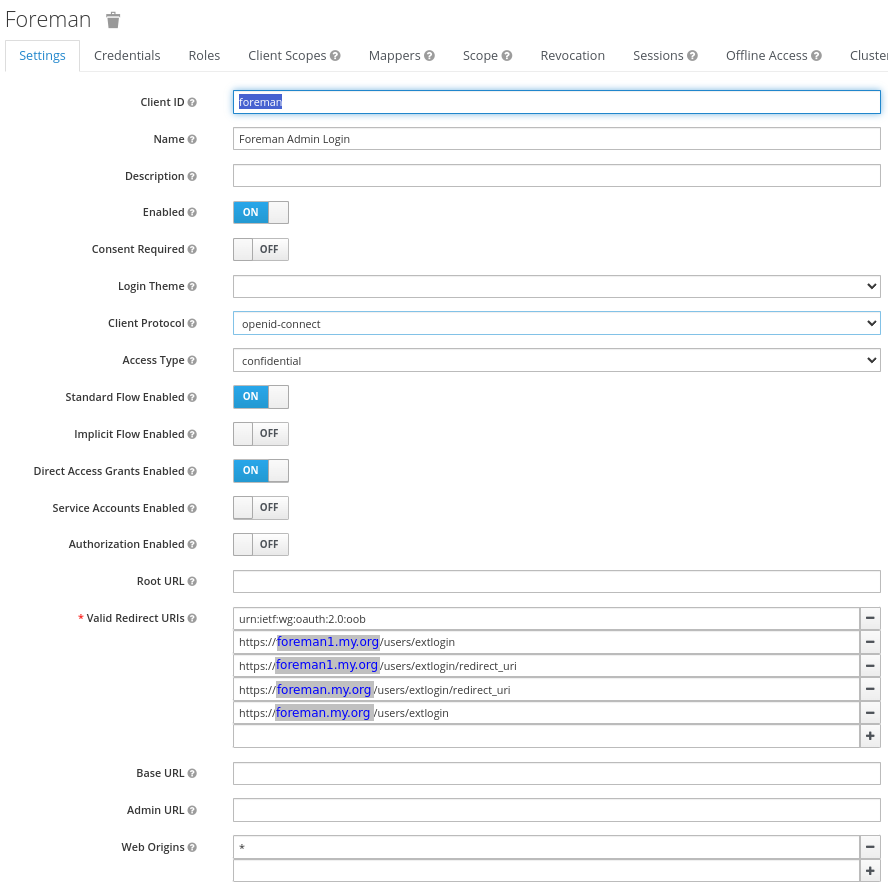Show help icon for Access Type

click(x=192, y=360)
